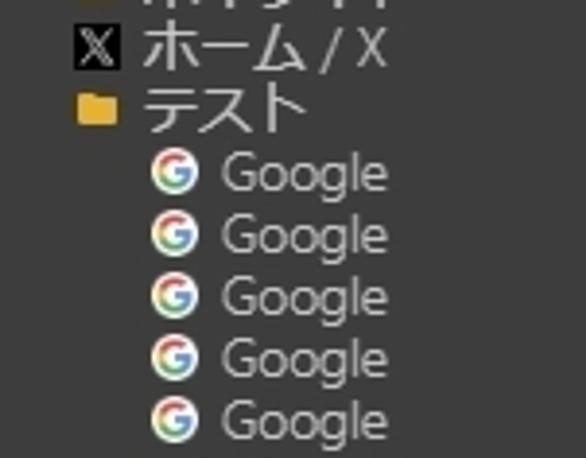Open the last Google bookmark label
The image size is (586, 458).
(305, 423)
